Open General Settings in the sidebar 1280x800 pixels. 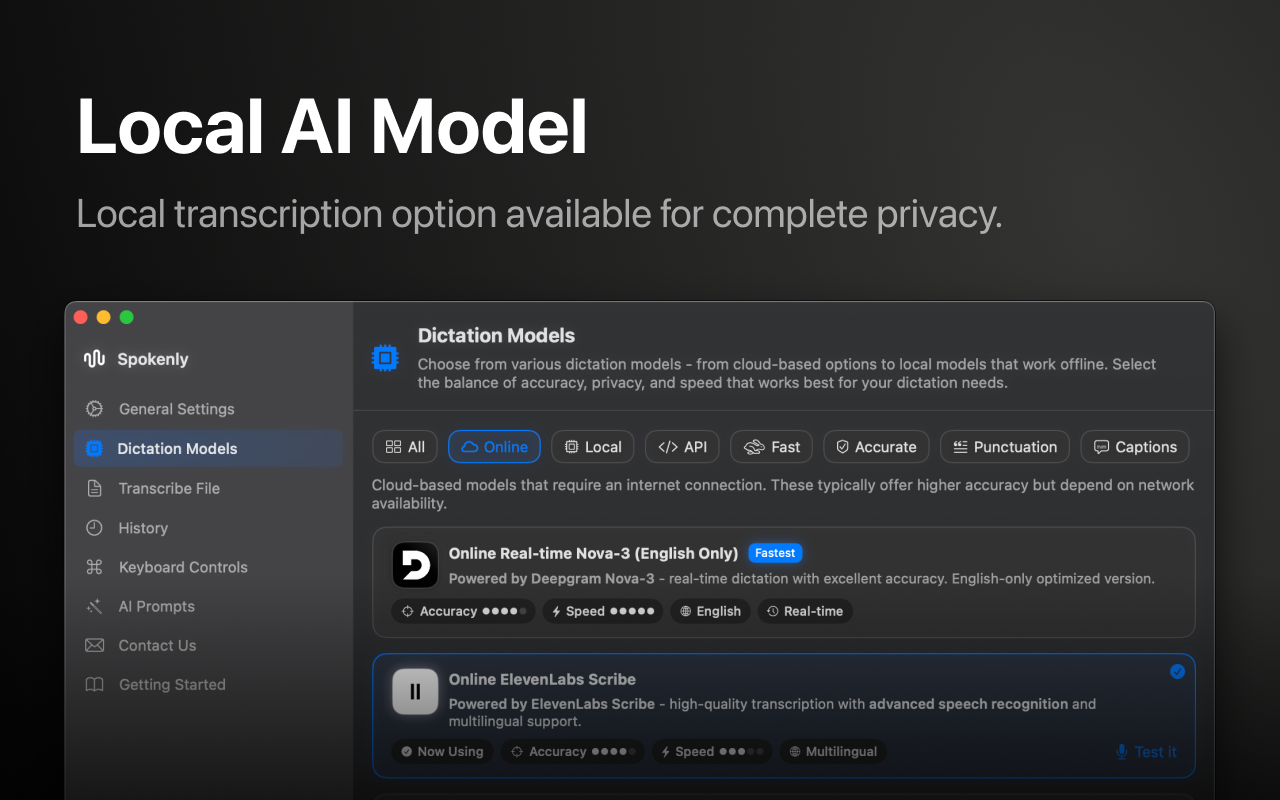(x=208, y=409)
